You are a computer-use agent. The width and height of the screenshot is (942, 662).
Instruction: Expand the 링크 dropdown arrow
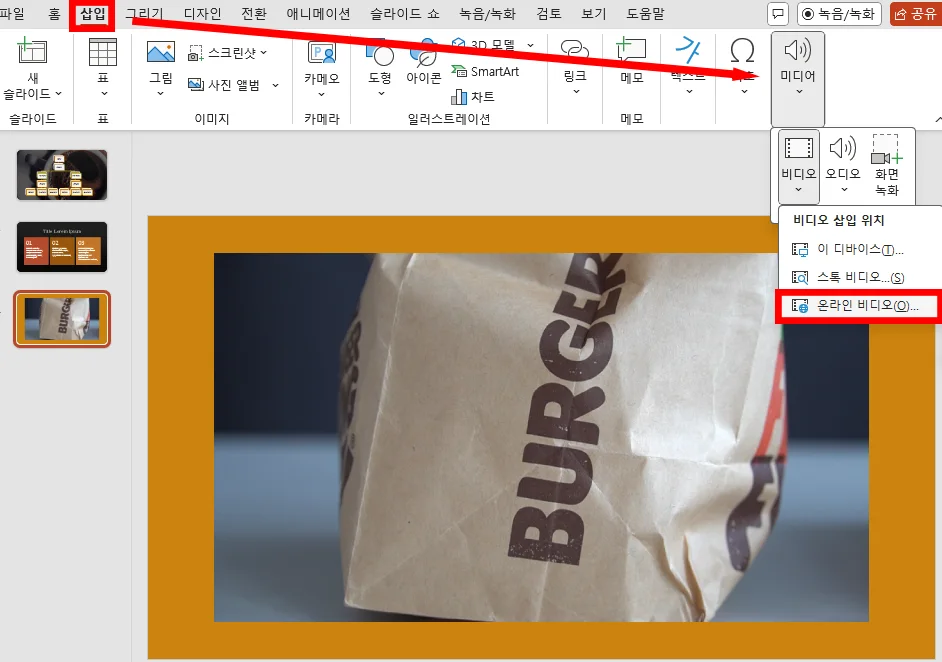point(576,92)
